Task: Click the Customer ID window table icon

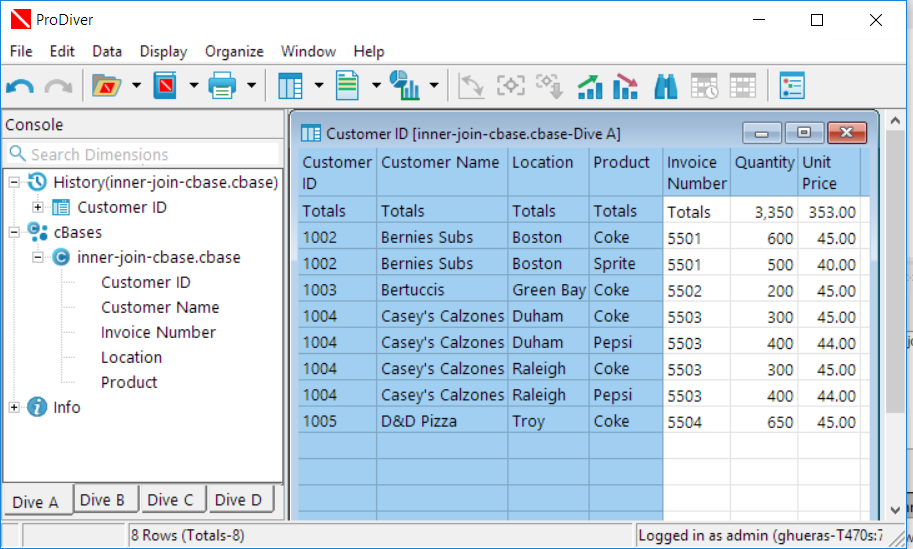Action: 311,133
